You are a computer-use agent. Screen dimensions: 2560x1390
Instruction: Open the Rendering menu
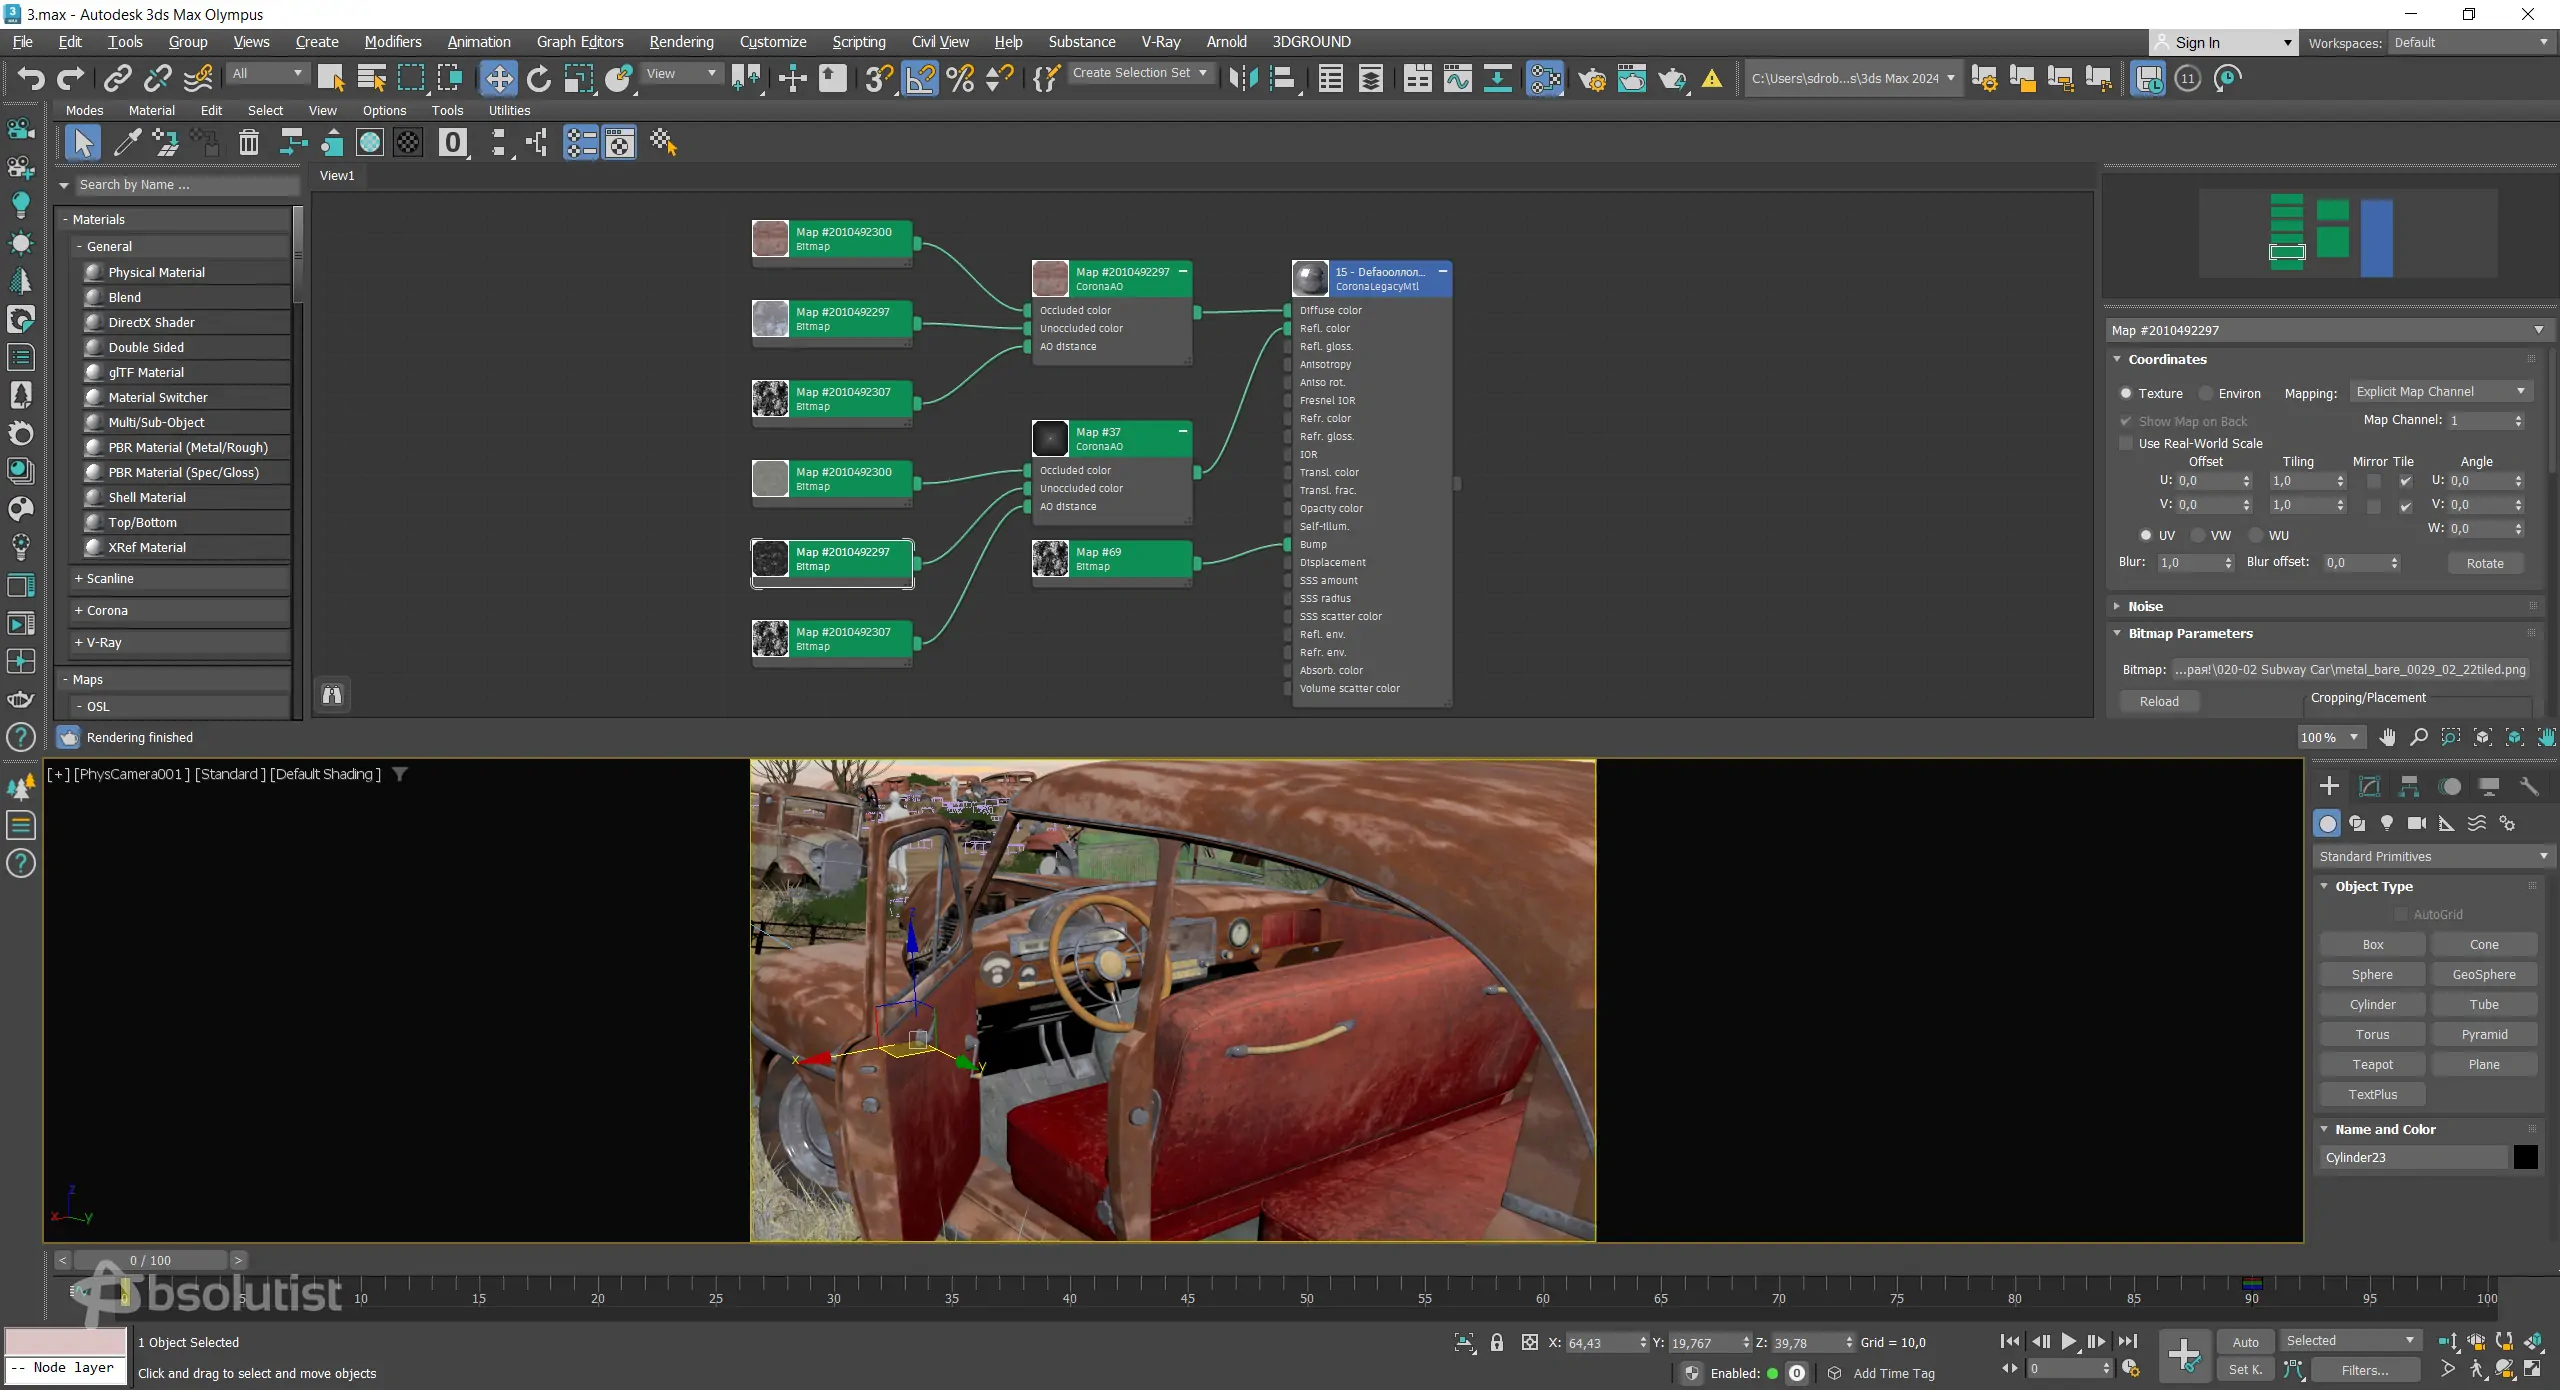[x=681, y=42]
